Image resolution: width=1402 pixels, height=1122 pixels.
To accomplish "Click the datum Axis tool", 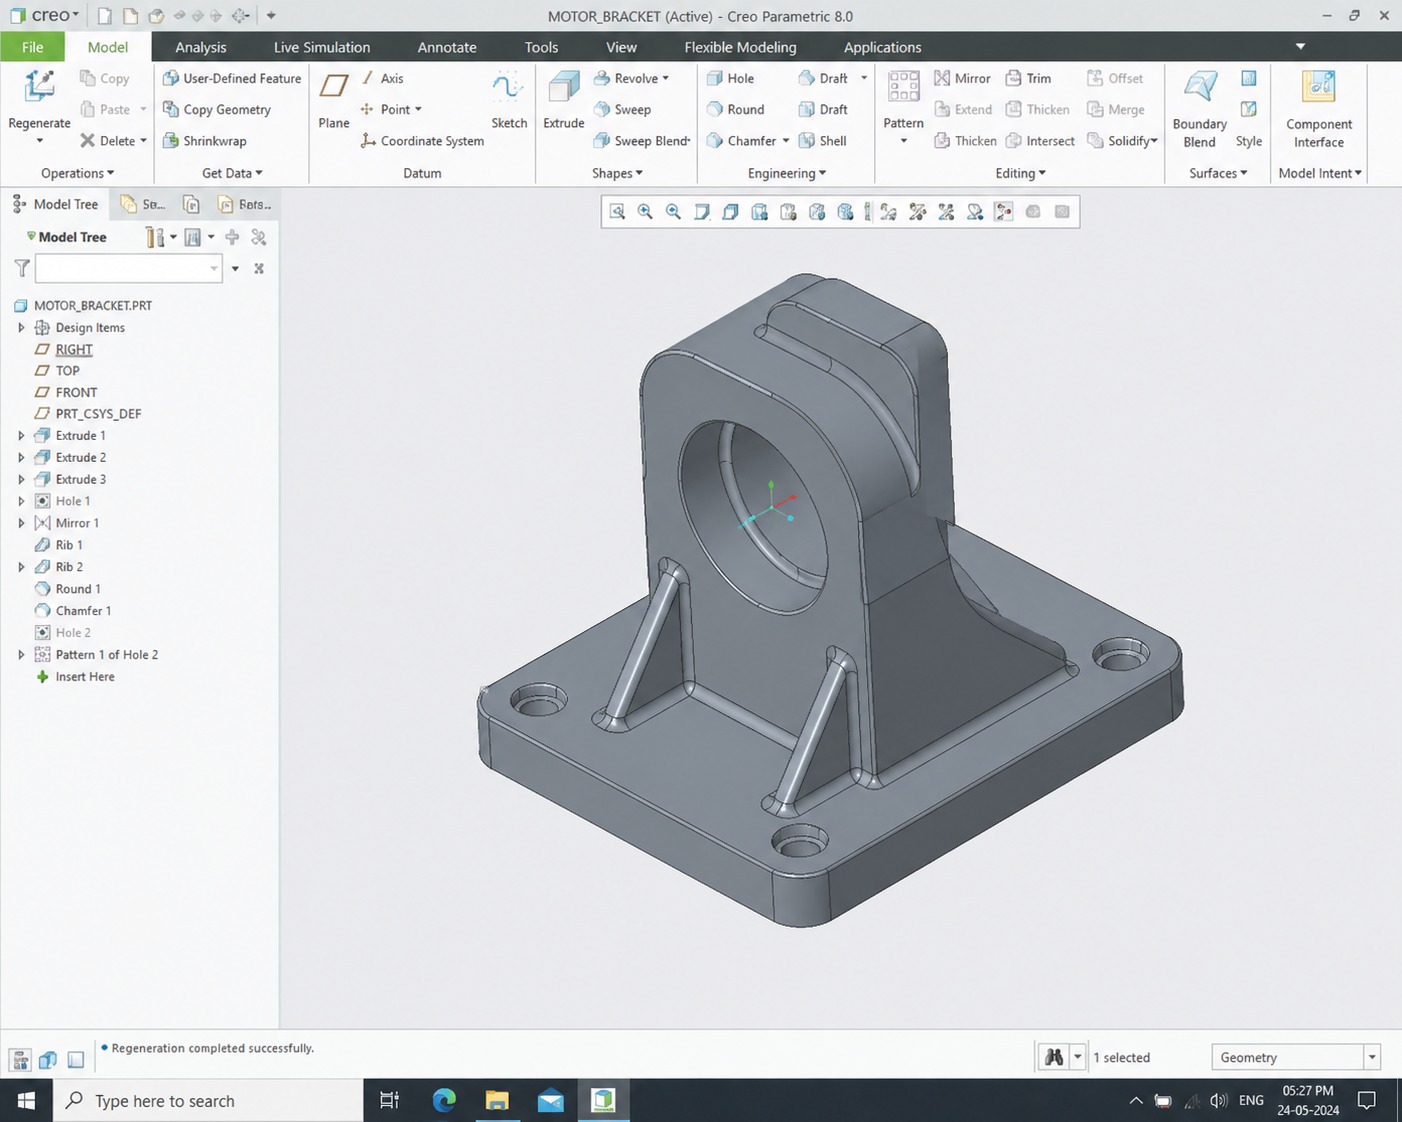I will pos(382,78).
